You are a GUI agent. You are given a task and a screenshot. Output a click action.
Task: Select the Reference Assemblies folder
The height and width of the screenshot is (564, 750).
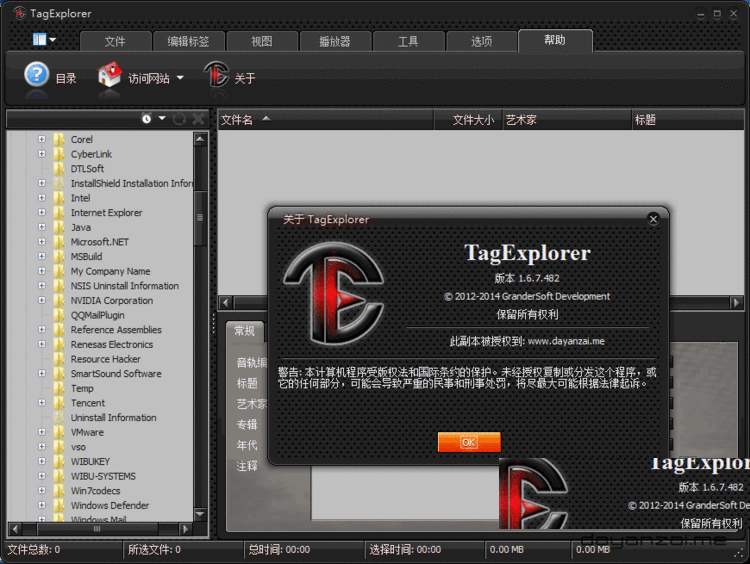(x=116, y=330)
